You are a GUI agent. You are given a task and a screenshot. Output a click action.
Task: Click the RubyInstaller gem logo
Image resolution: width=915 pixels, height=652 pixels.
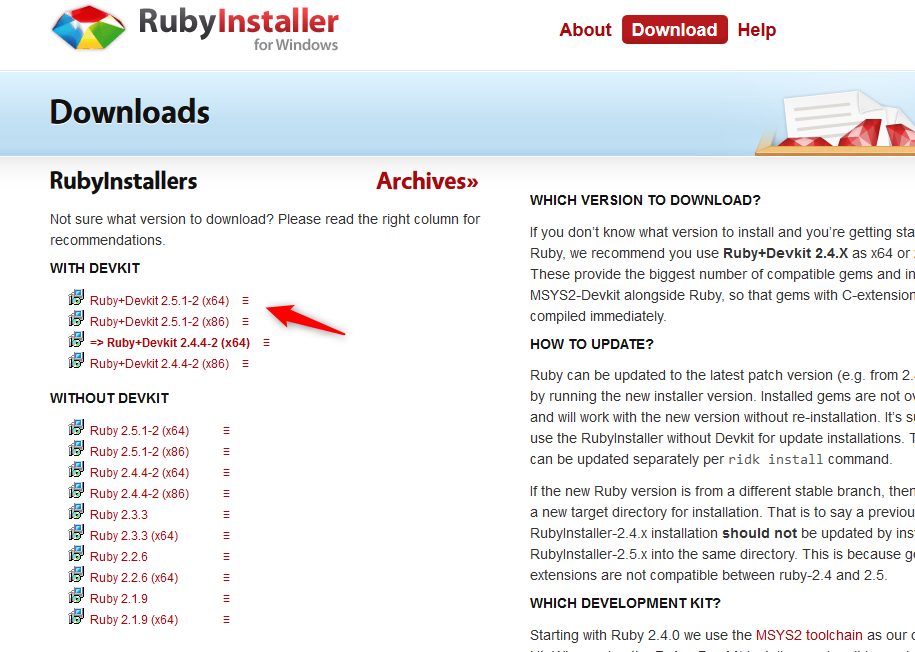point(89,27)
